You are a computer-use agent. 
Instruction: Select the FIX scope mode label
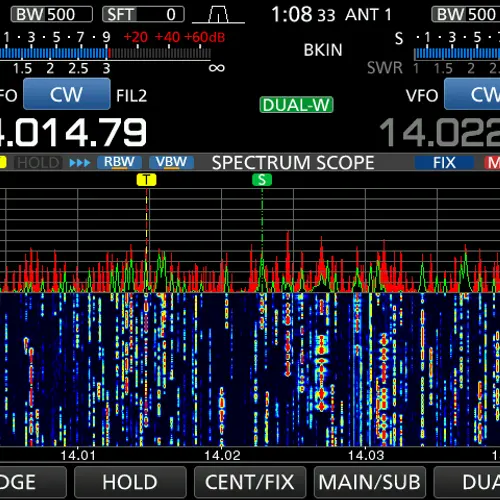tap(444, 163)
